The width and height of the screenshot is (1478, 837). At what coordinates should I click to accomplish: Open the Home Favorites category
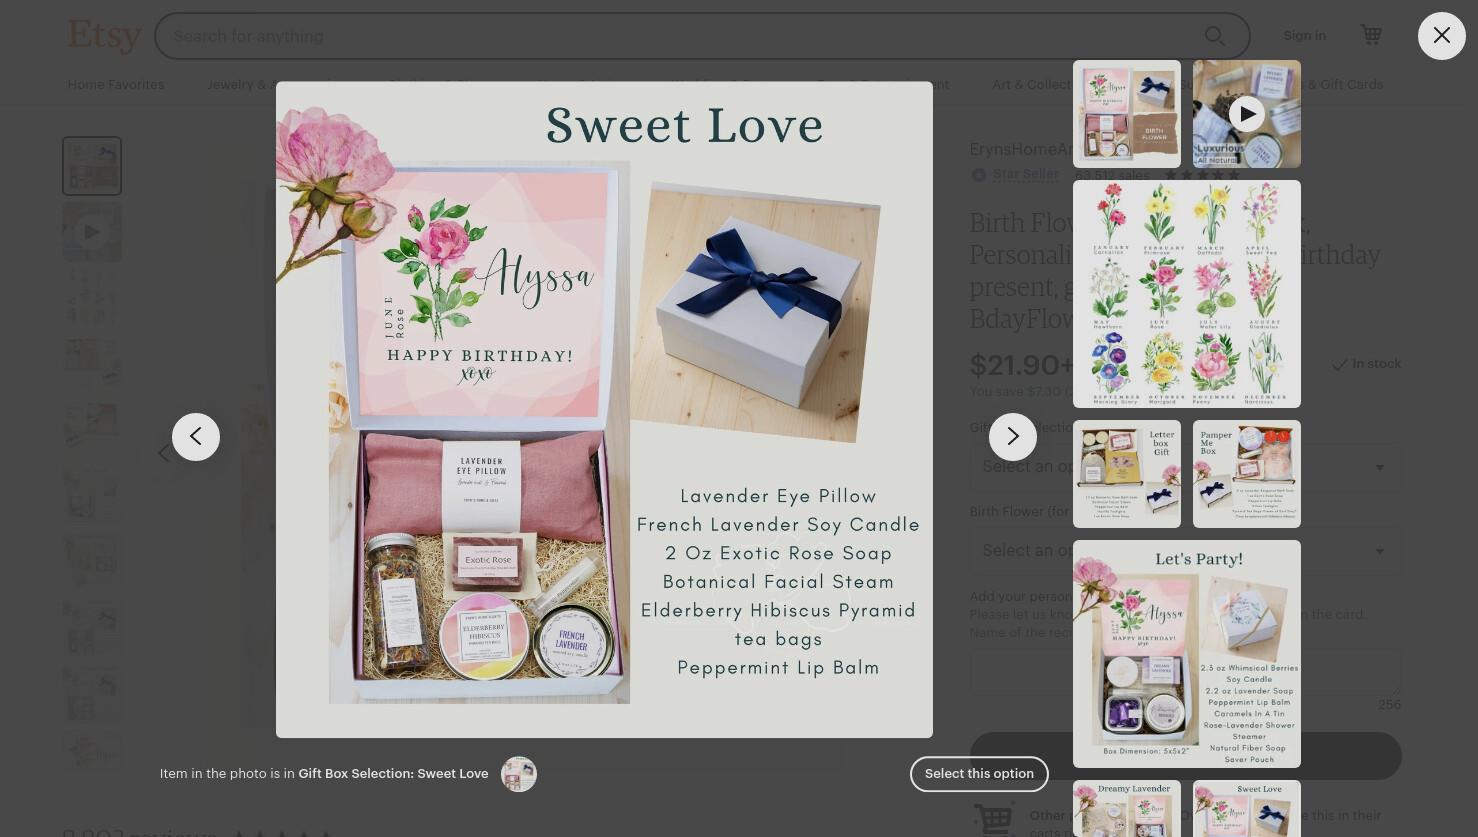[116, 85]
